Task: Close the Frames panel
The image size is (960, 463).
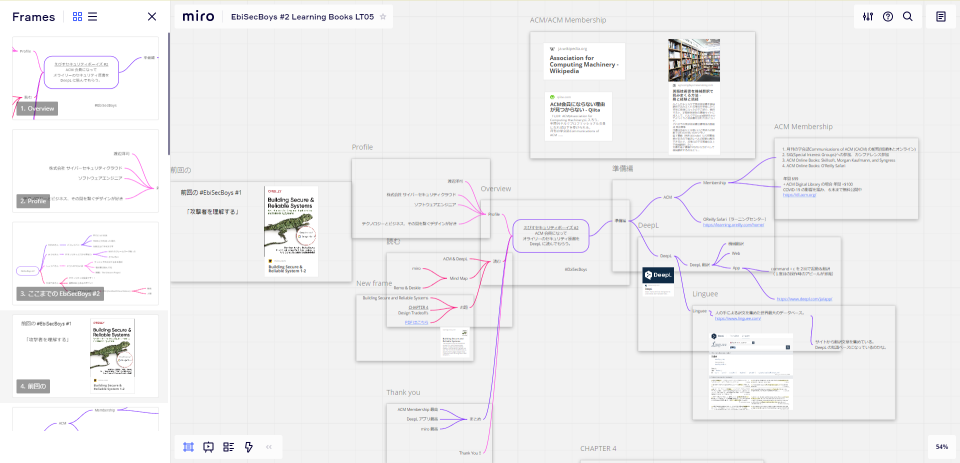Action: [152, 17]
